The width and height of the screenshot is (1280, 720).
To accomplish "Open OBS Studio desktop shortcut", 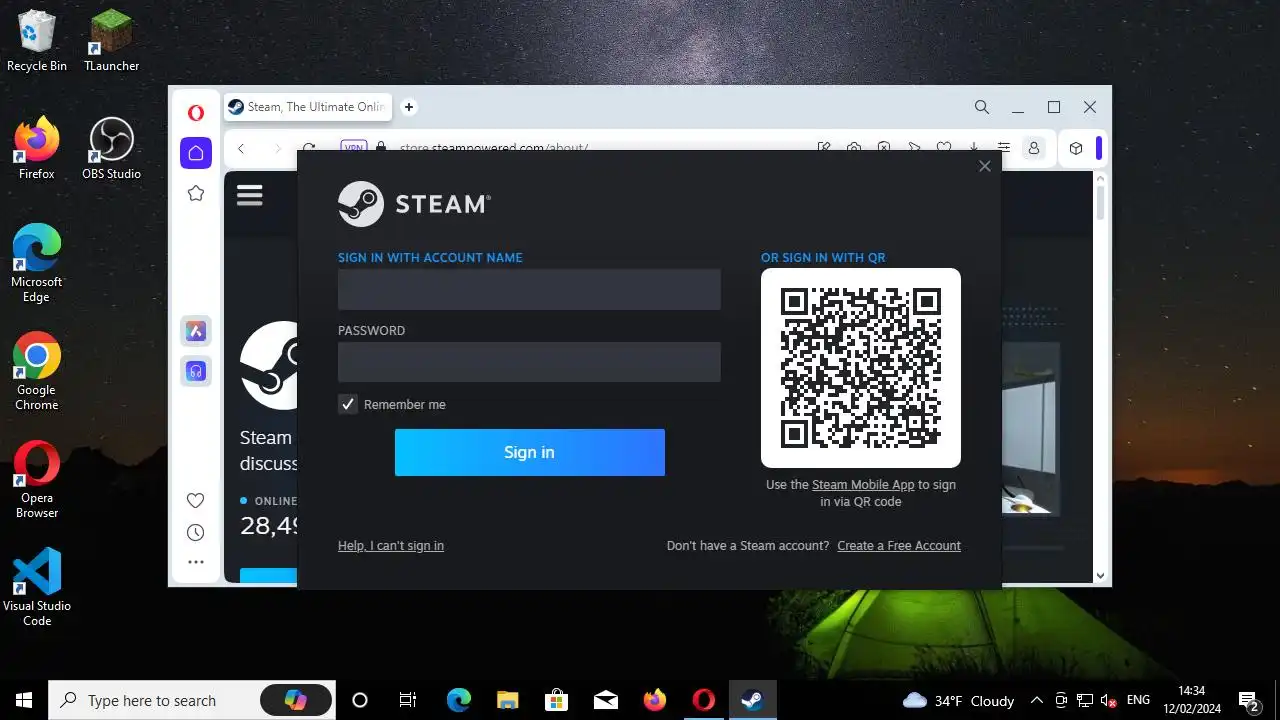I will (x=112, y=149).
